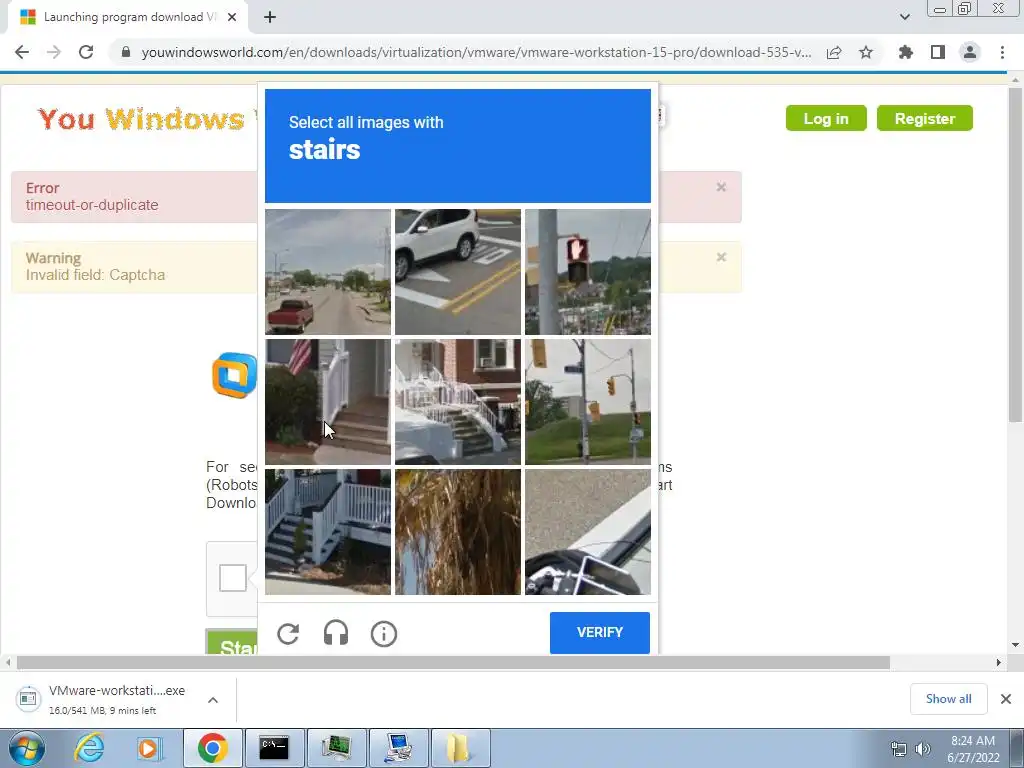Image resolution: width=1024 pixels, height=768 pixels.
Task: Go forward in browser history
Action: pos(54,52)
